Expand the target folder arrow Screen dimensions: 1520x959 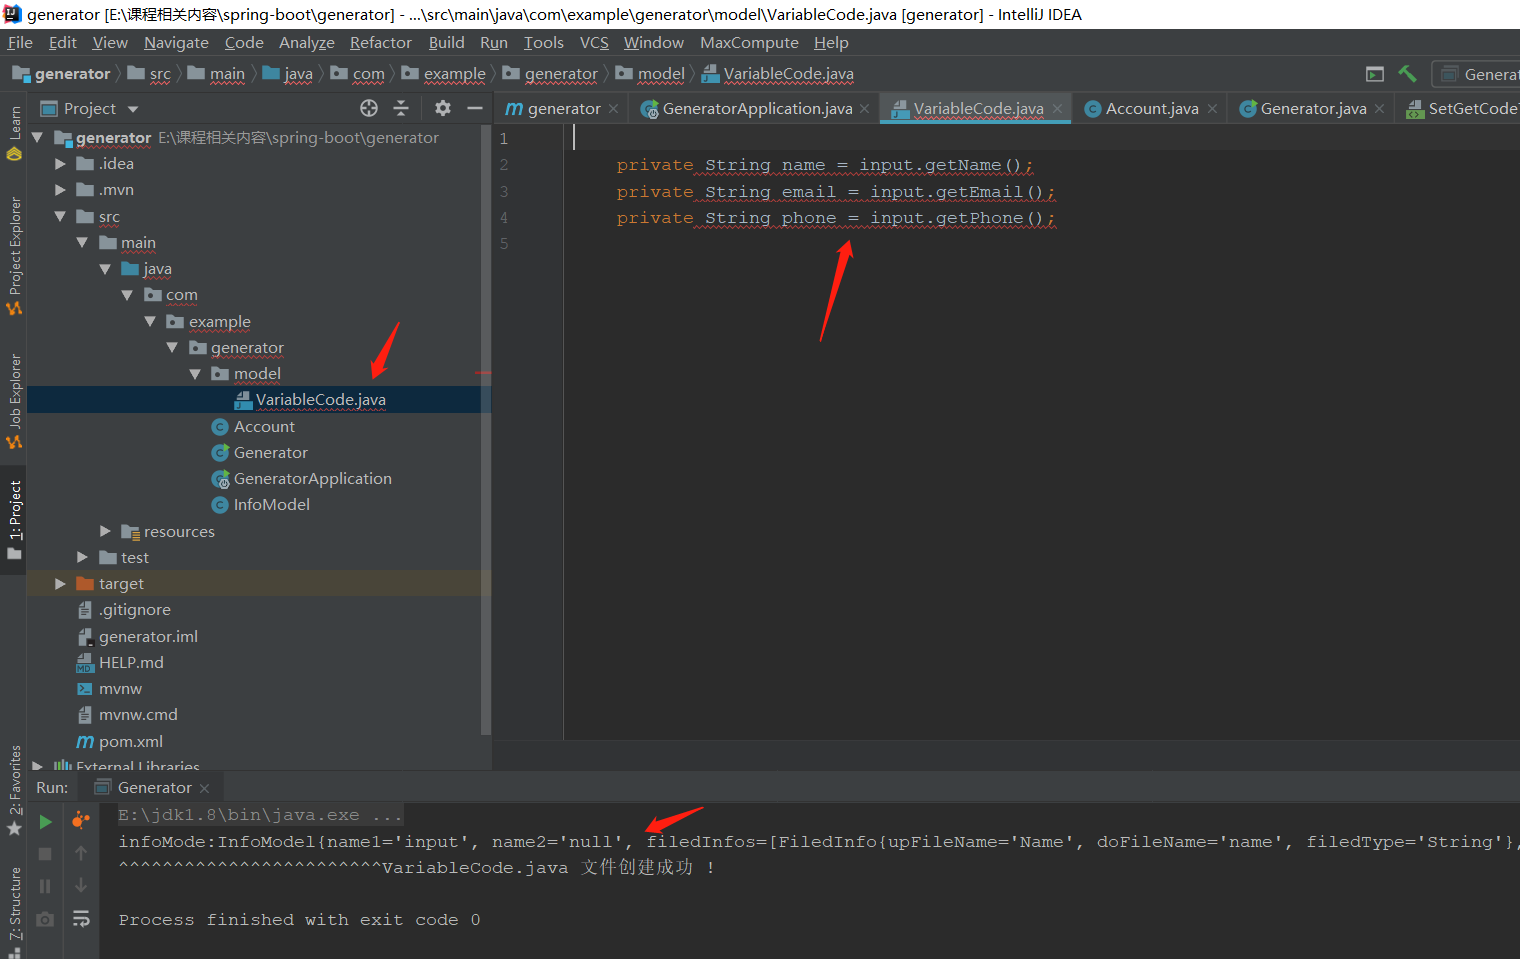60,583
